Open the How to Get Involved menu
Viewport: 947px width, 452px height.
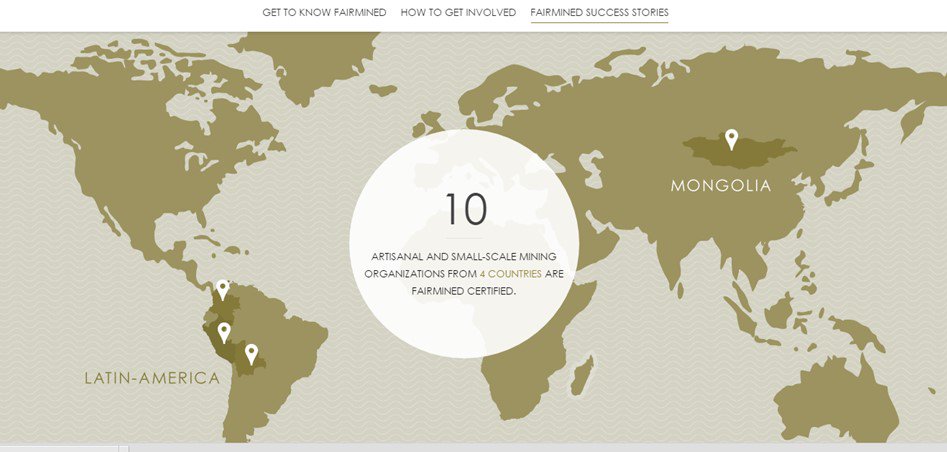click(x=458, y=12)
